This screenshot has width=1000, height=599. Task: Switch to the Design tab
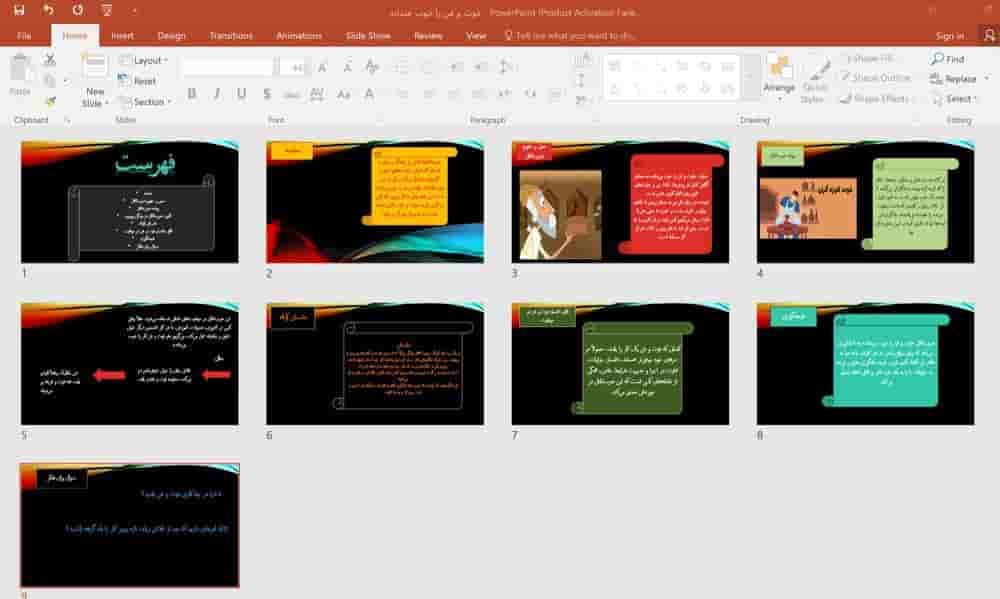click(x=172, y=36)
